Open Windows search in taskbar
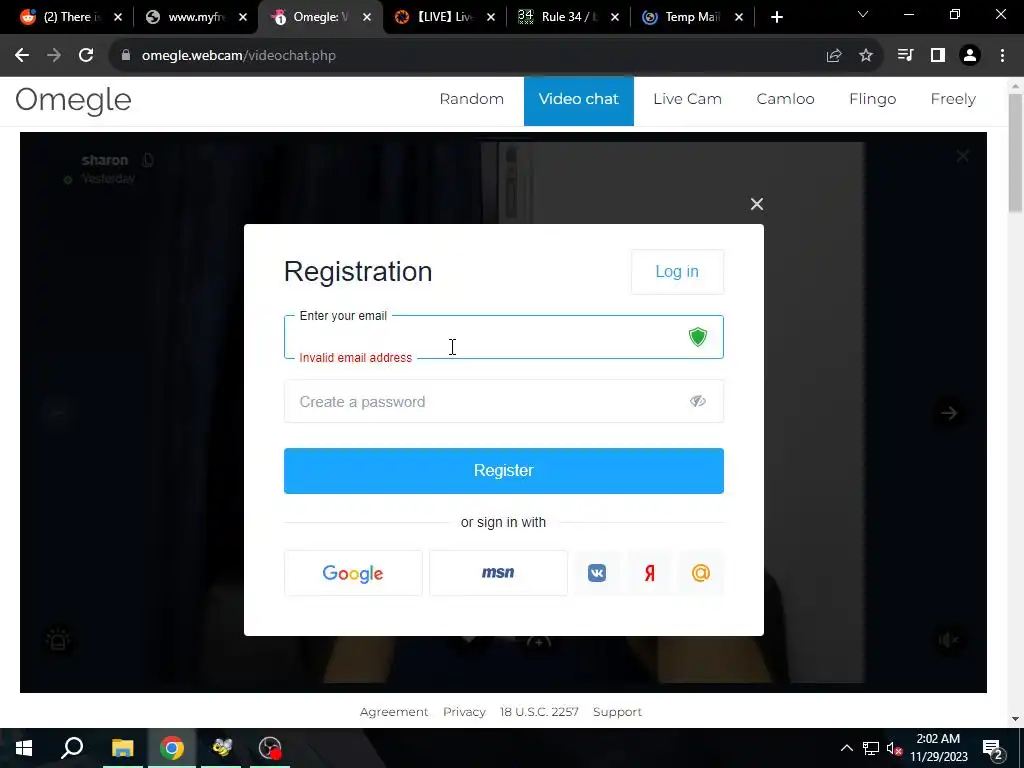Screen dimensions: 1024x768 coord(72,748)
